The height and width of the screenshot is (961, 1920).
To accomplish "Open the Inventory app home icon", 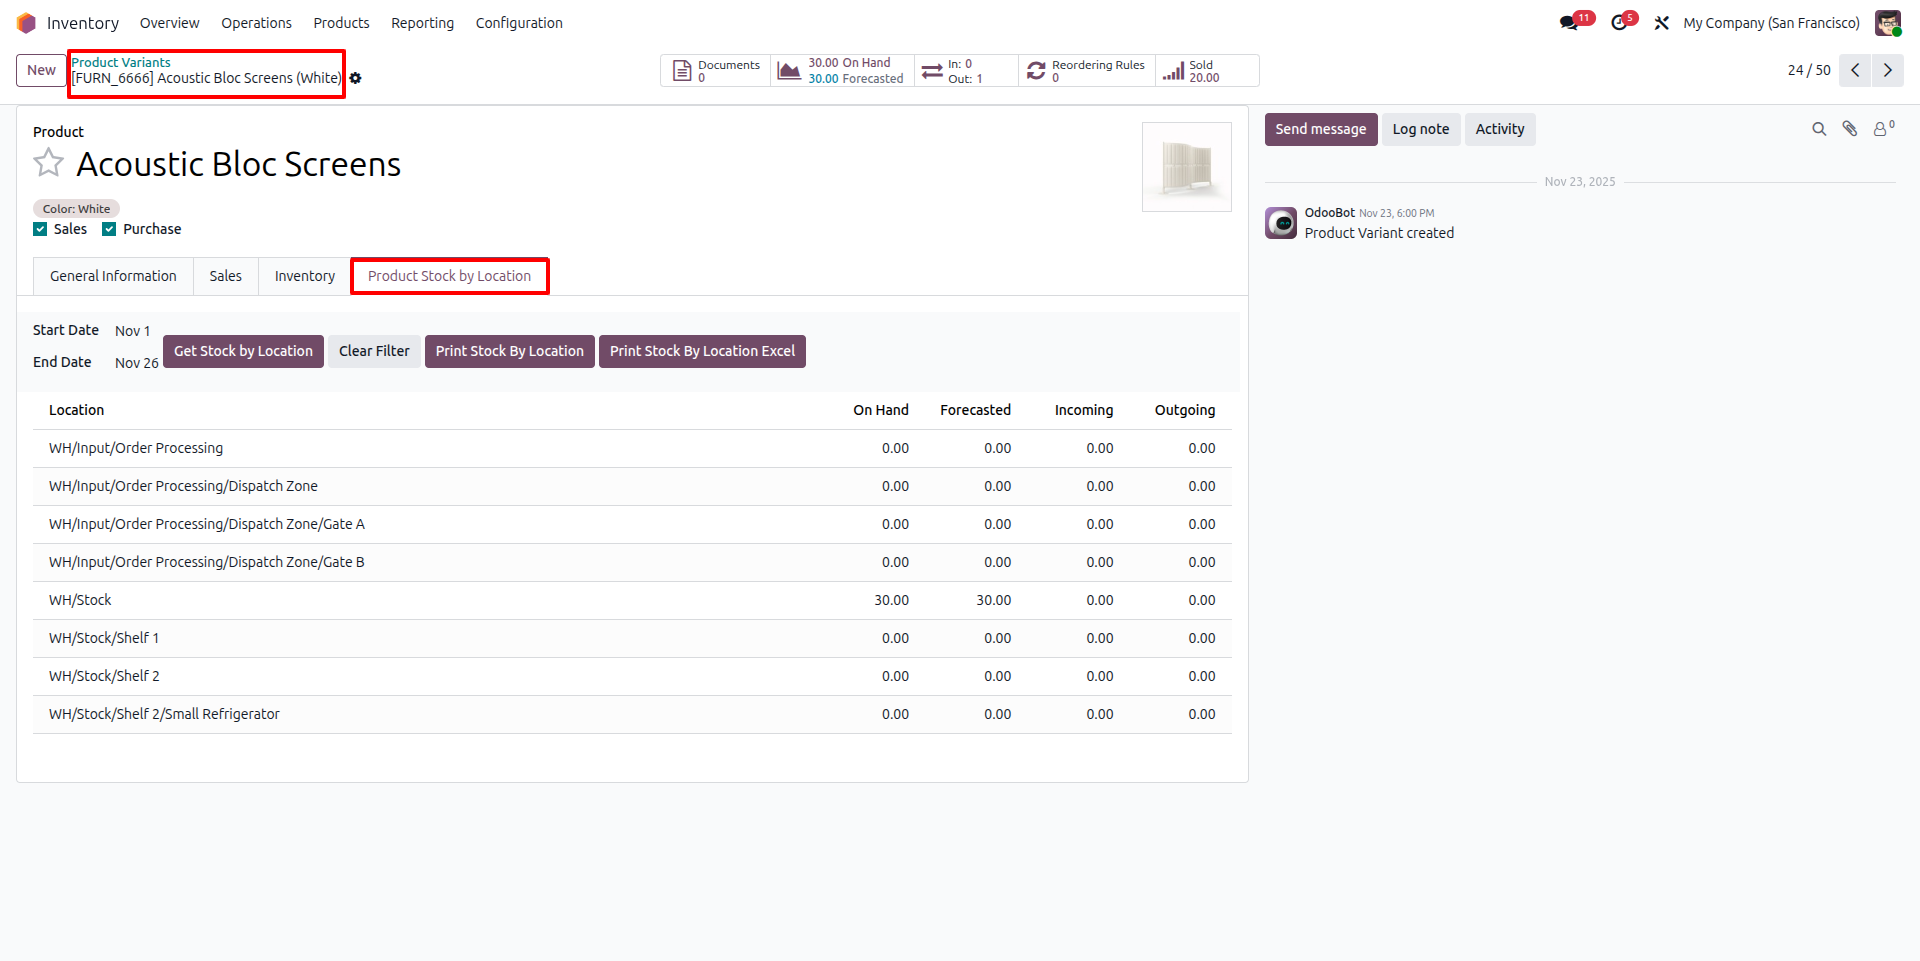I will (x=26, y=23).
